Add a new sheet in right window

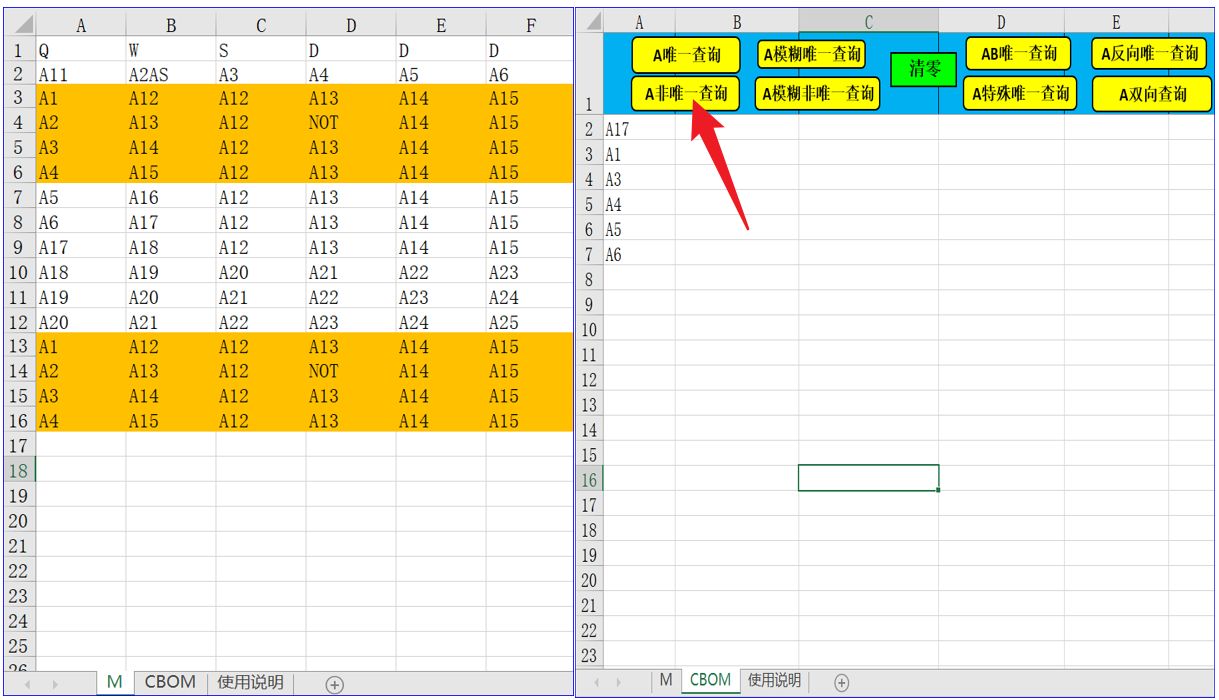click(x=842, y=682)
